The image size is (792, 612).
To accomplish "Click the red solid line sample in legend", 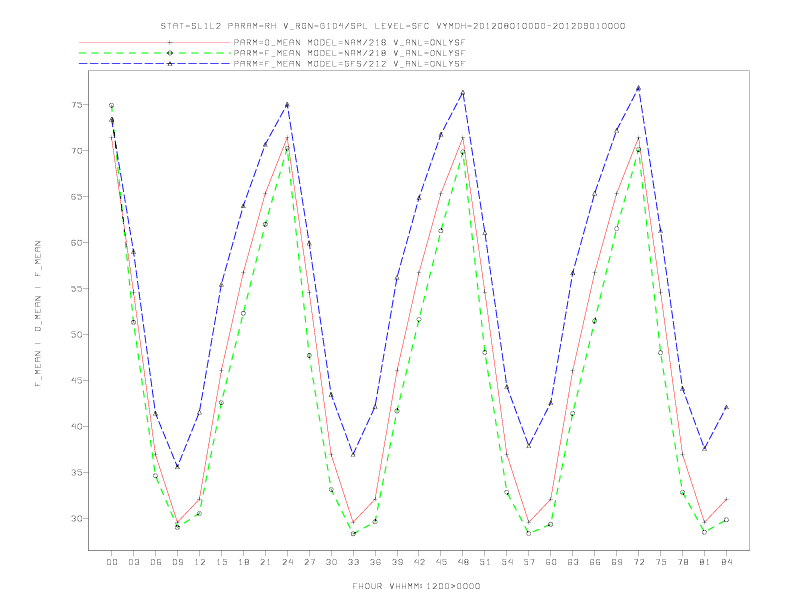I will coord(155,43).
